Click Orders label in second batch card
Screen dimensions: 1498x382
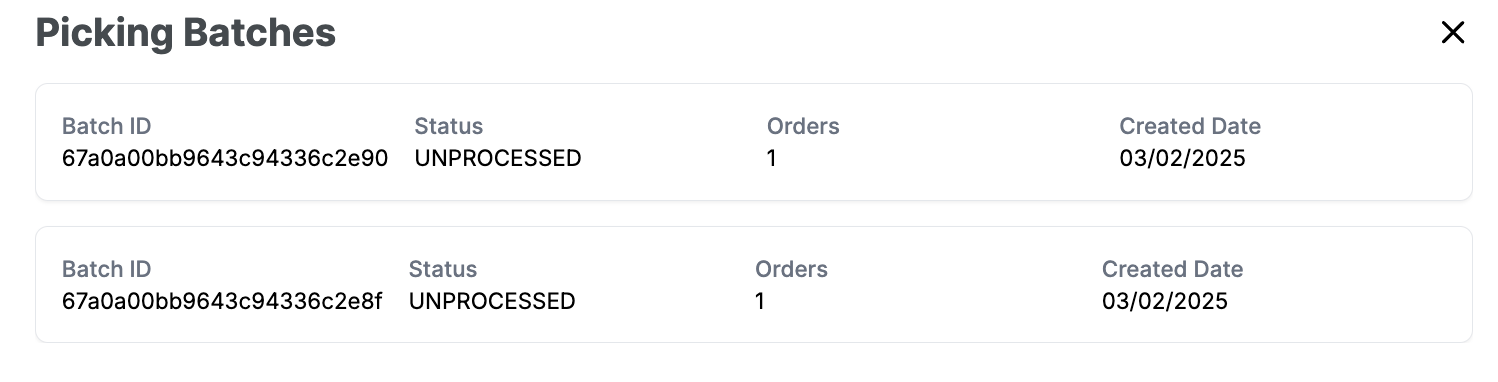(x=791, y=270)
